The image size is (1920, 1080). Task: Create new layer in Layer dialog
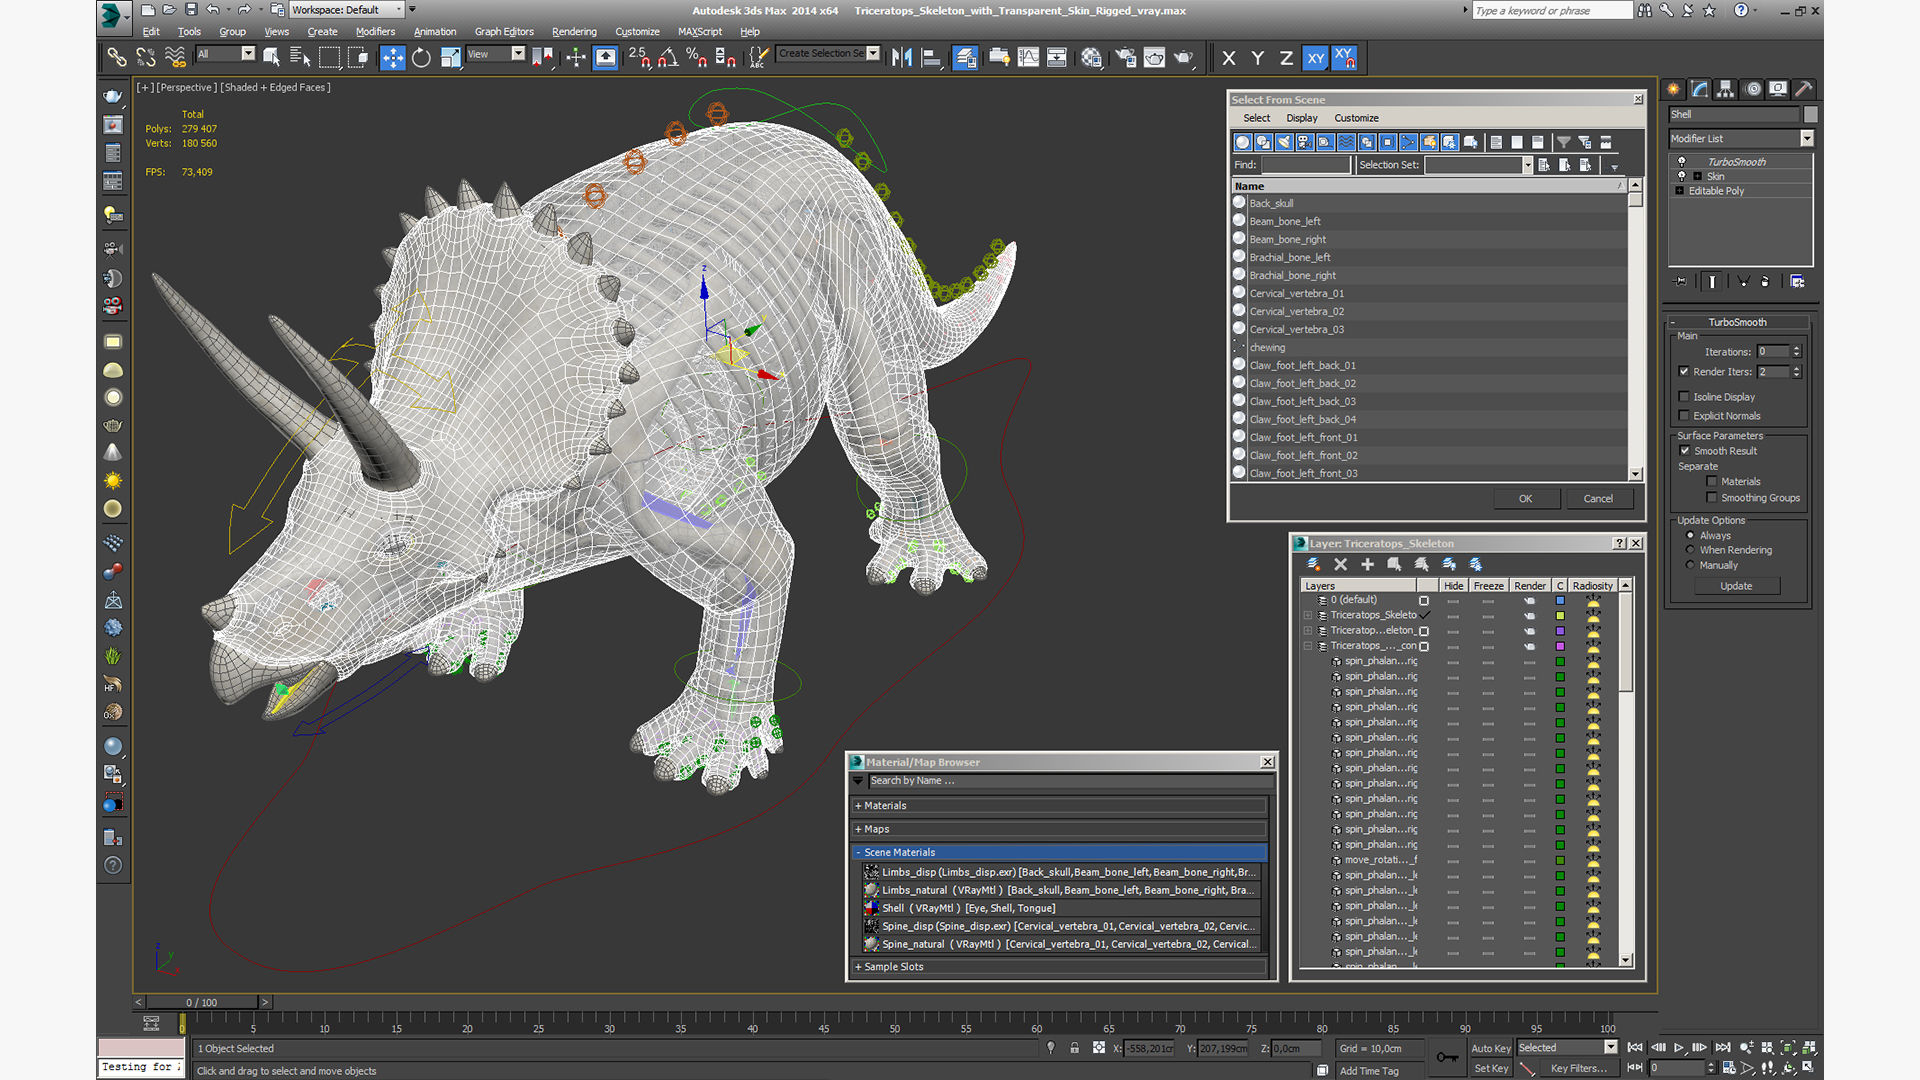[1314, 565]
